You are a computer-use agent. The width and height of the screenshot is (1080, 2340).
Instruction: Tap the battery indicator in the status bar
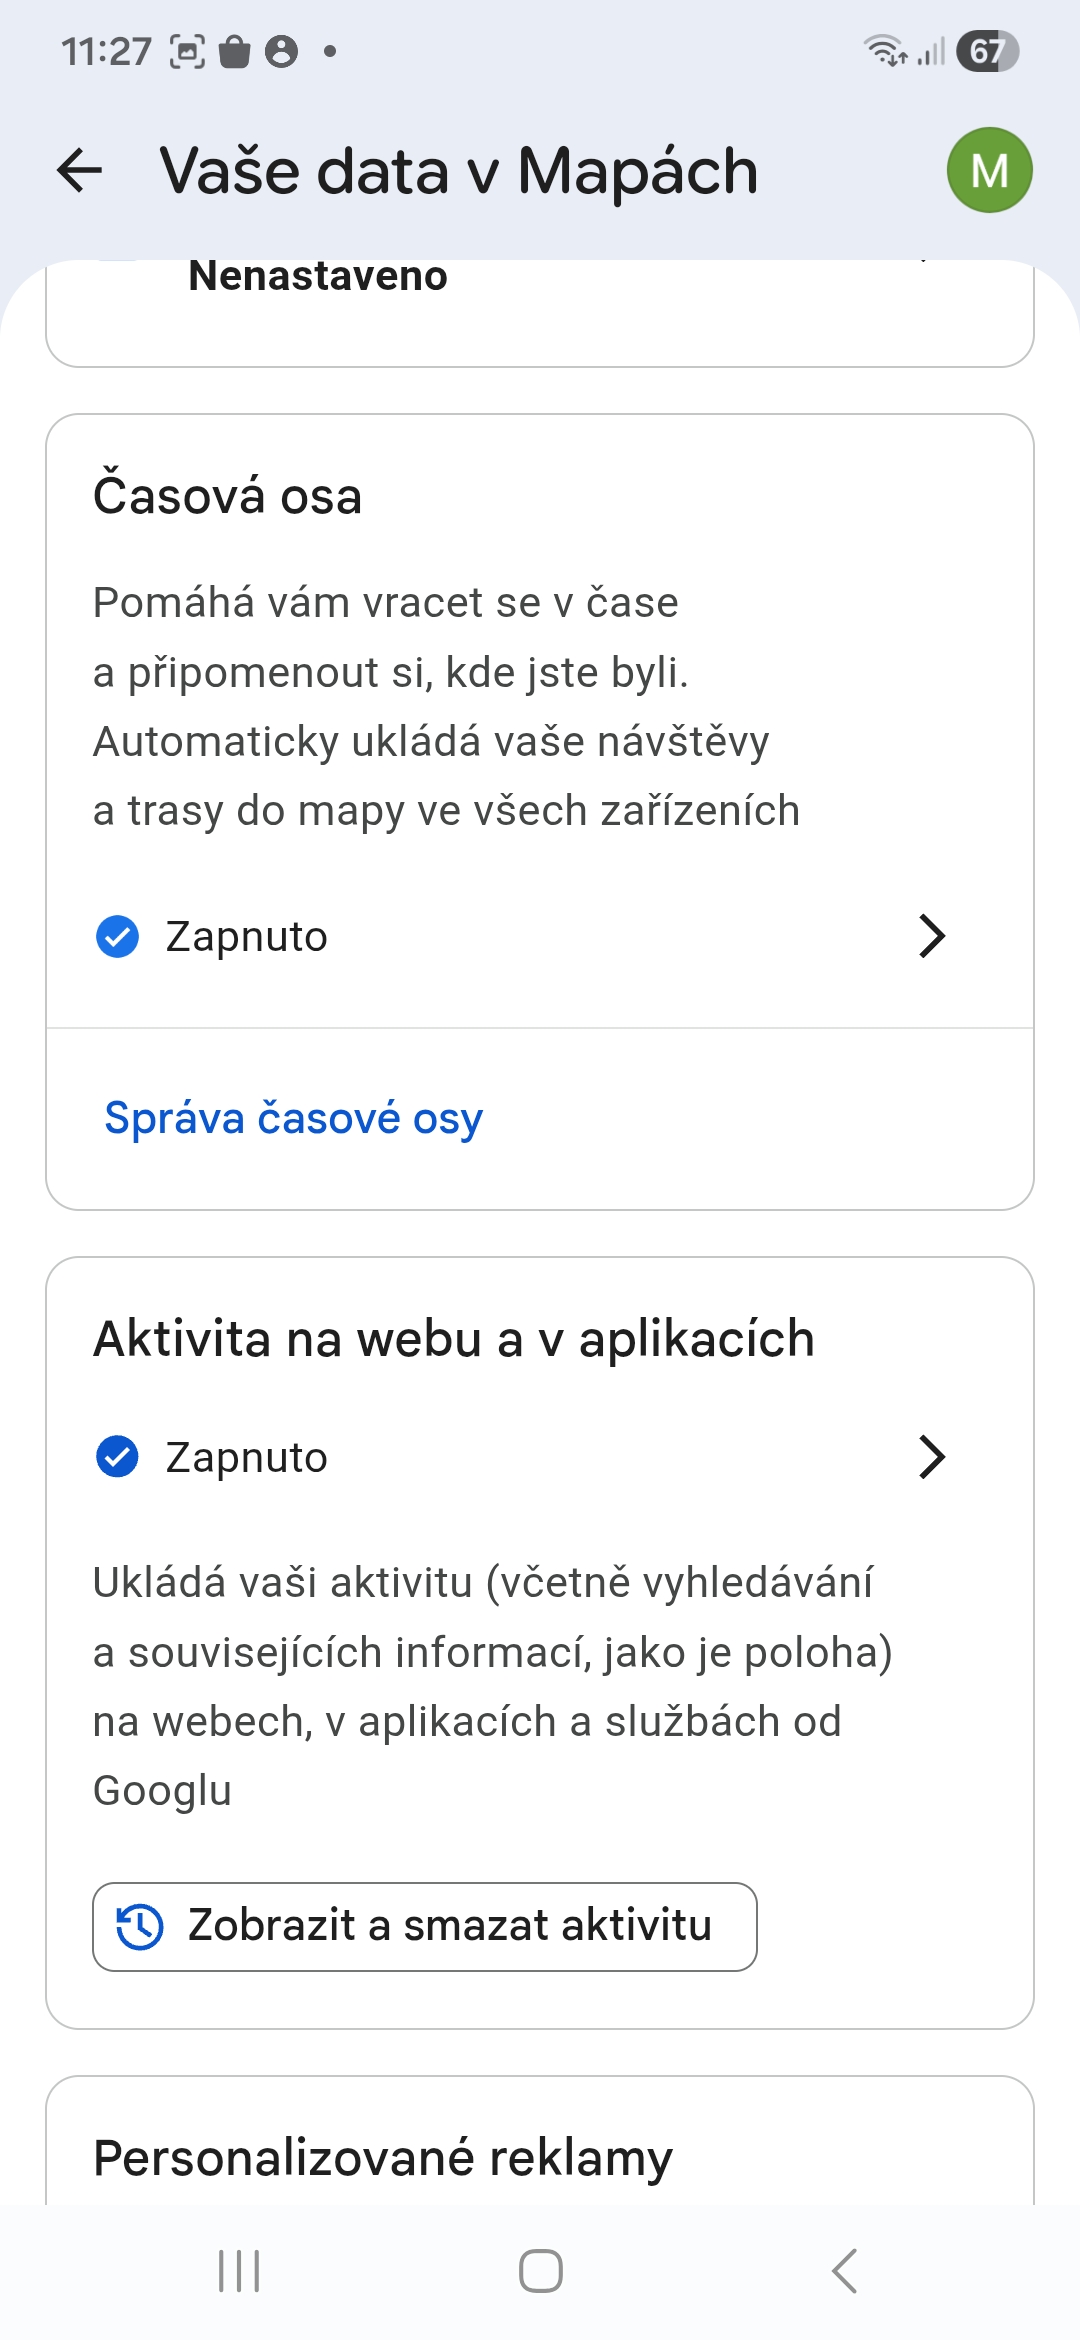(x=986, y=51)
